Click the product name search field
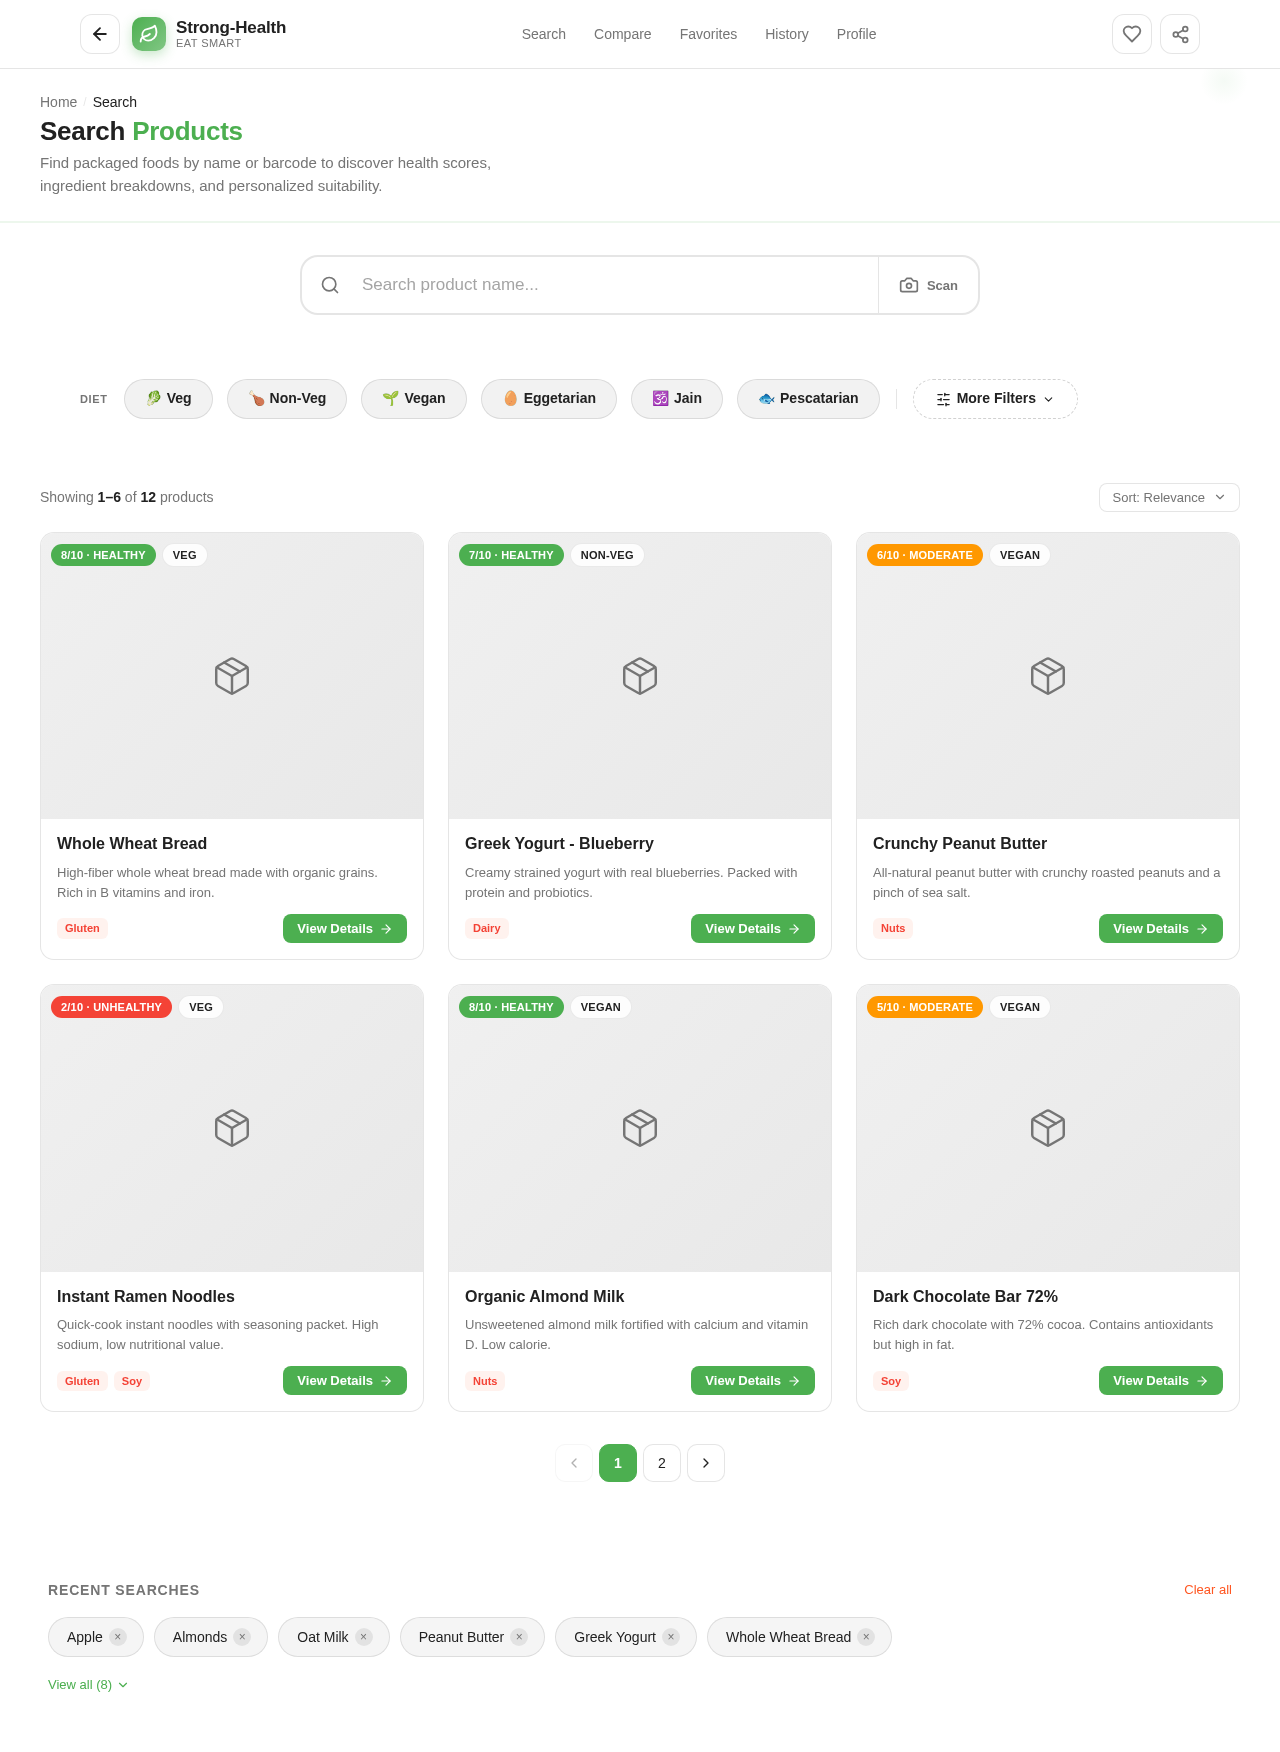Viewport: 1280px width, 1752px height. (612, 285)
